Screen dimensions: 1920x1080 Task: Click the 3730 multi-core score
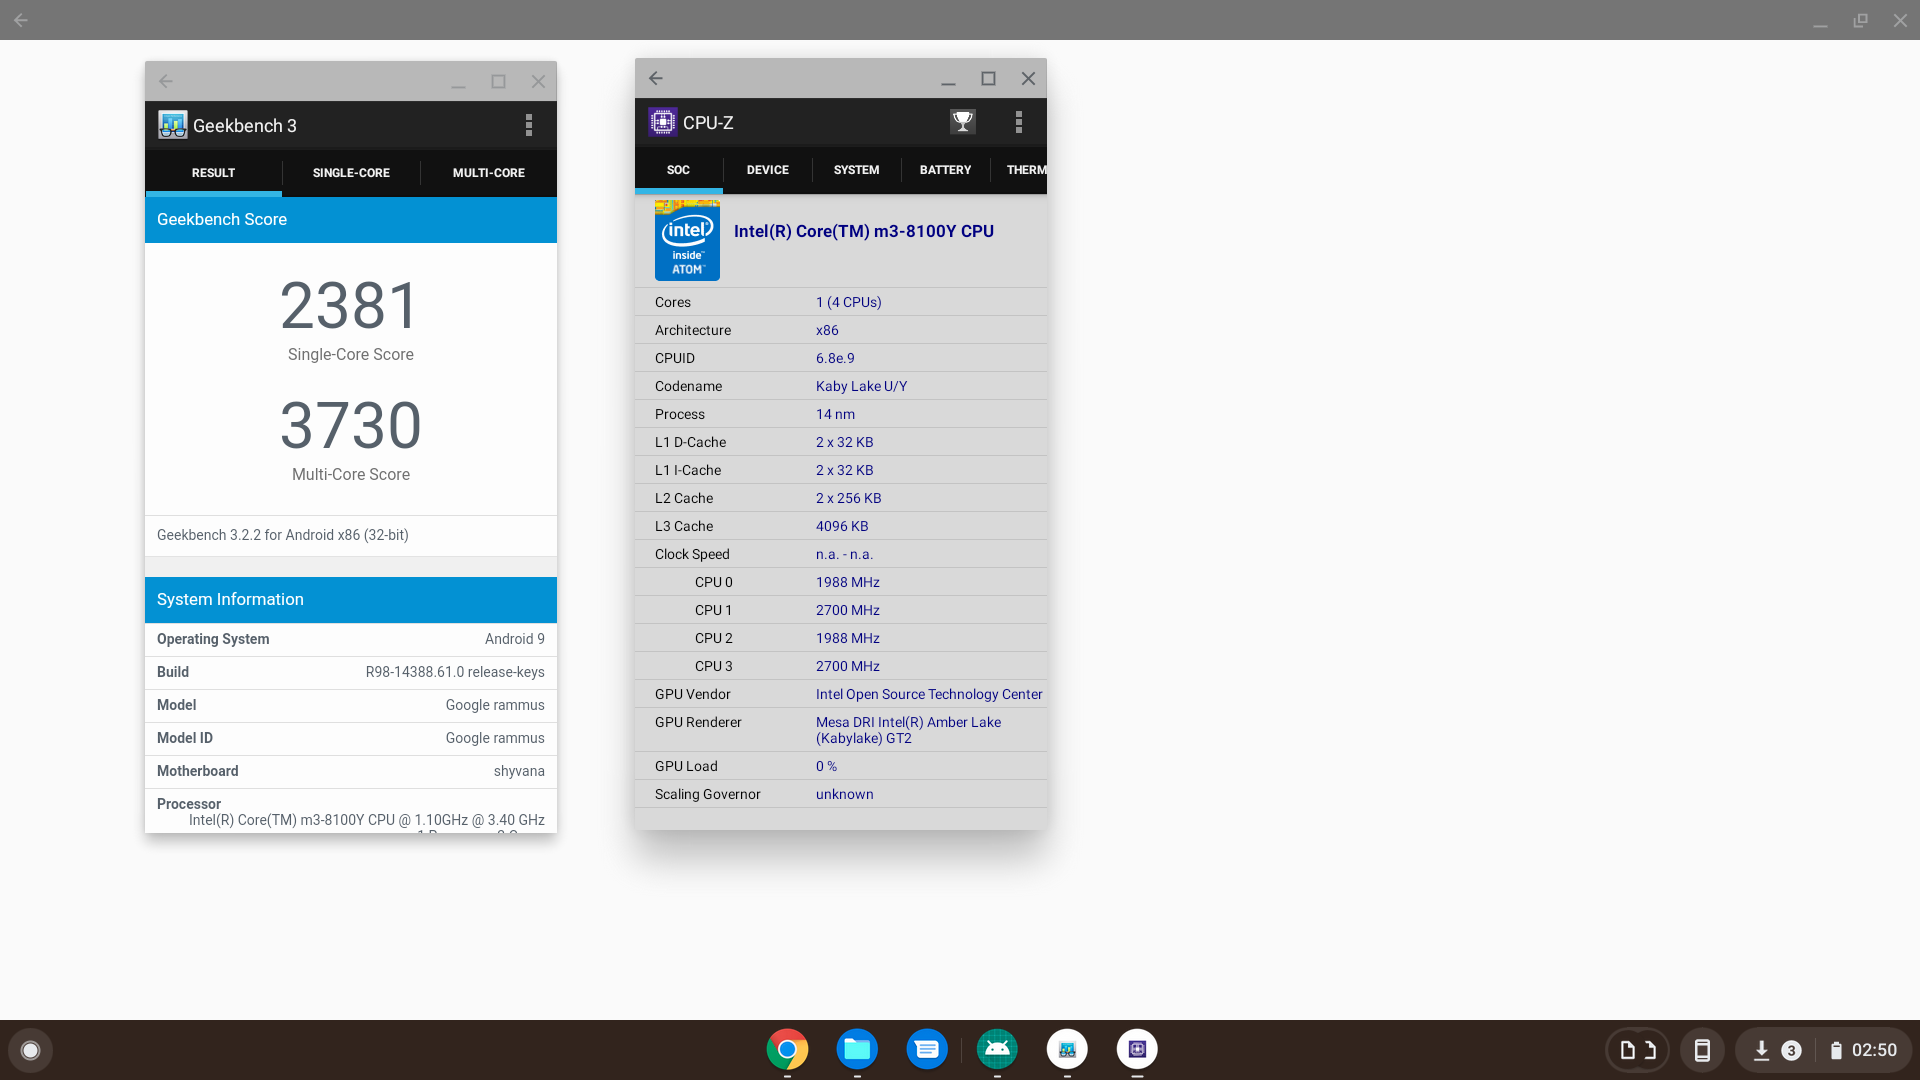click(x=350, y=426)
